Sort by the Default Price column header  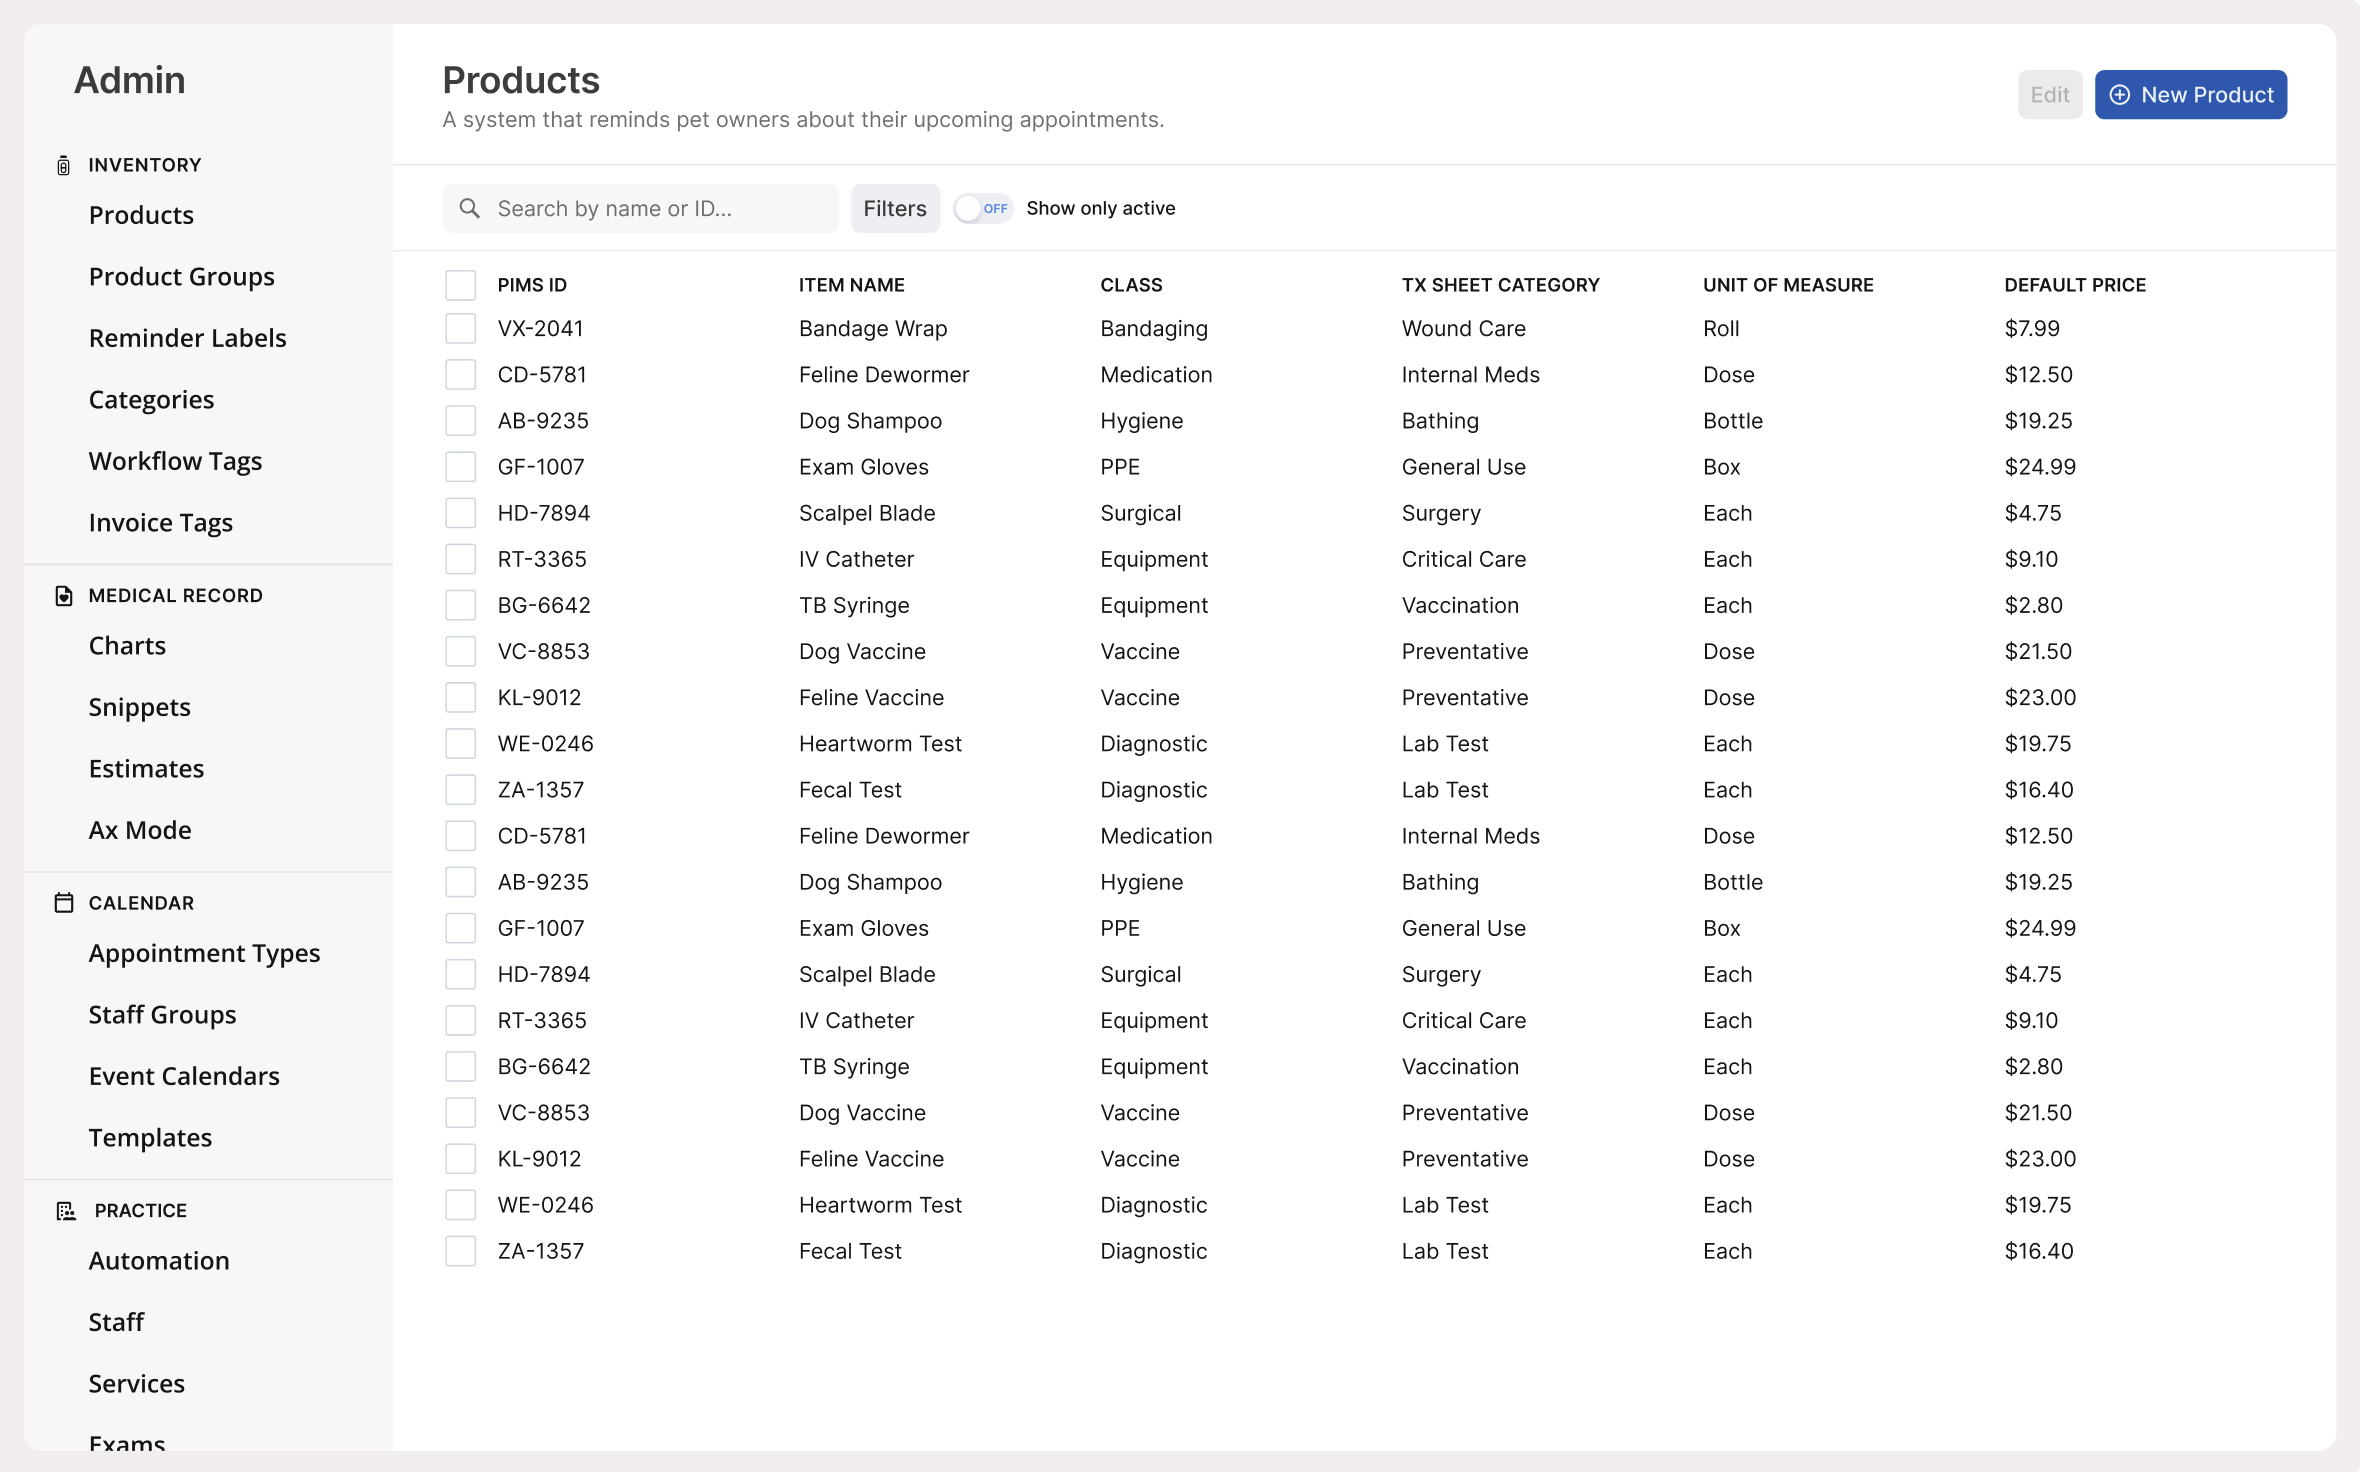coord(2074,285)
